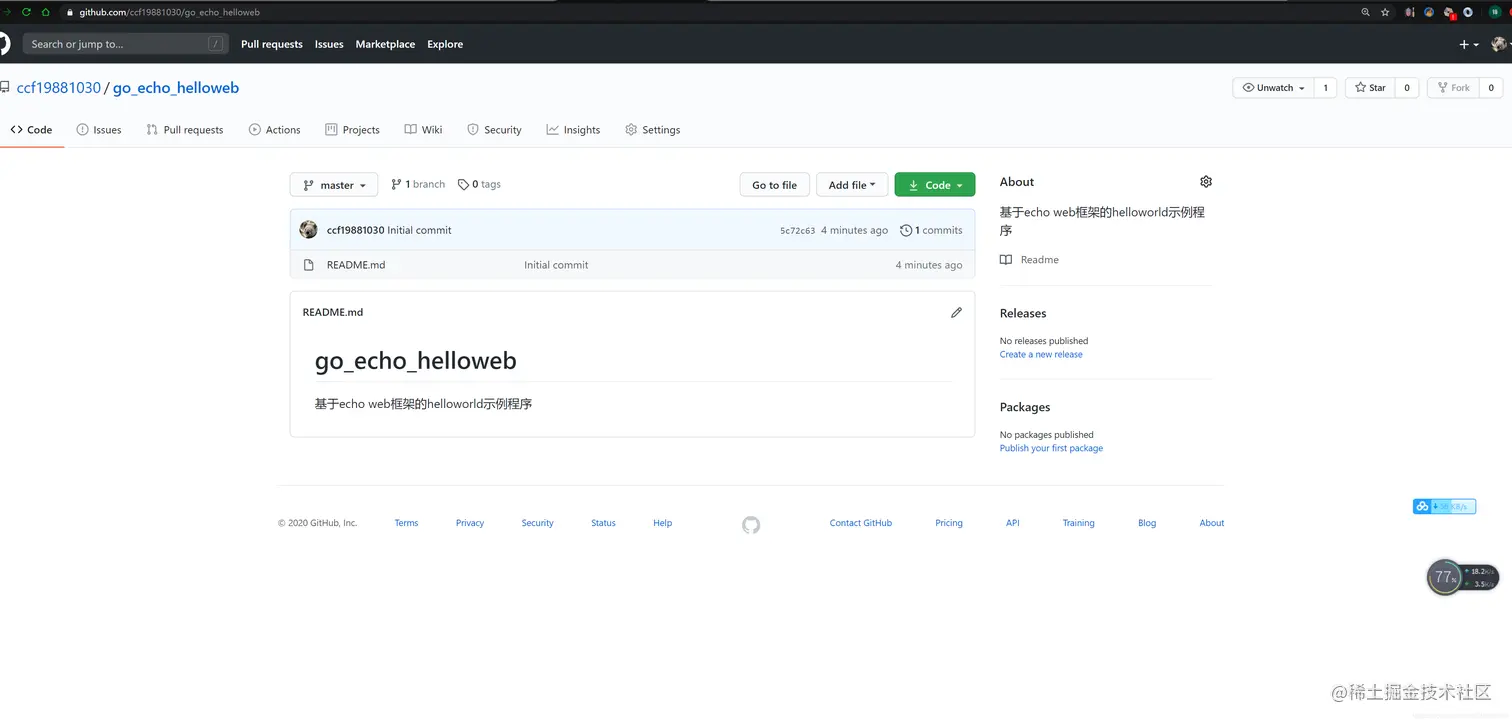The image size is (1512, 723).
Task: Open the Readme section via the book icon
Action: (1004, 259)
